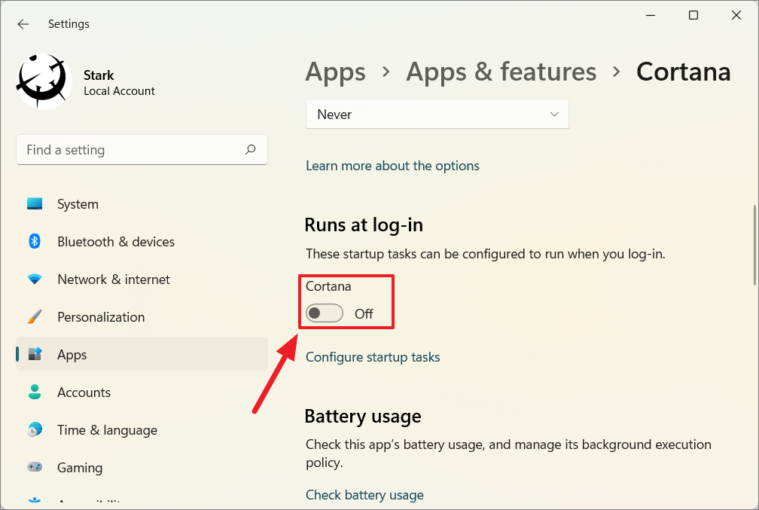Viewport: 759px width, 510px height.
Task: Click the back arrow in Settings
Action: pyautogui.click(x=23, y=24)
